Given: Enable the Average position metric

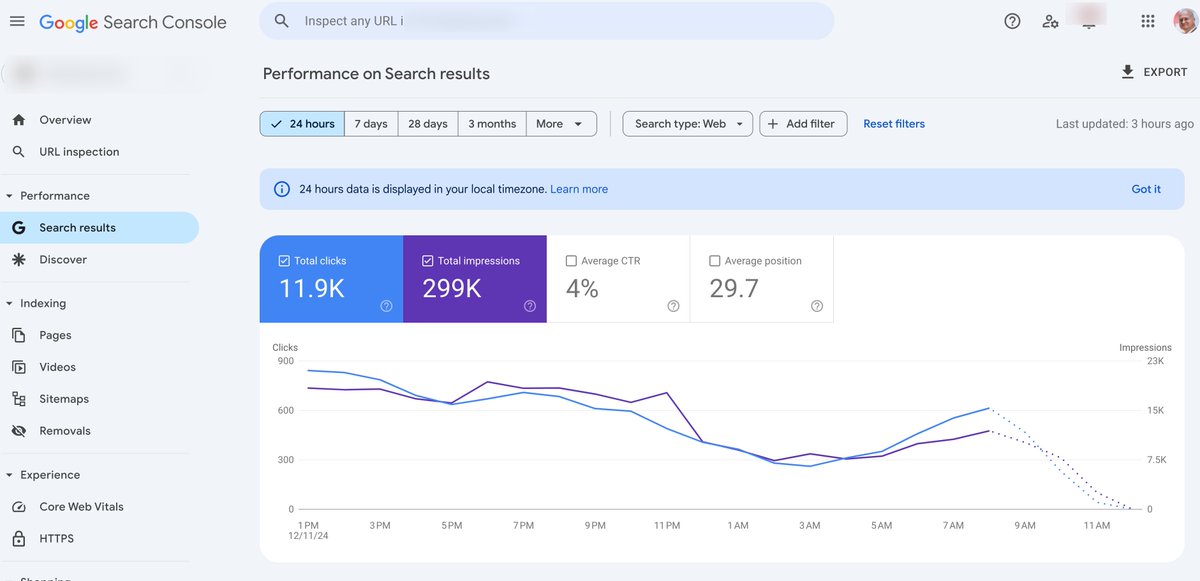Looking at the screenshot, I should pos(714,260).
